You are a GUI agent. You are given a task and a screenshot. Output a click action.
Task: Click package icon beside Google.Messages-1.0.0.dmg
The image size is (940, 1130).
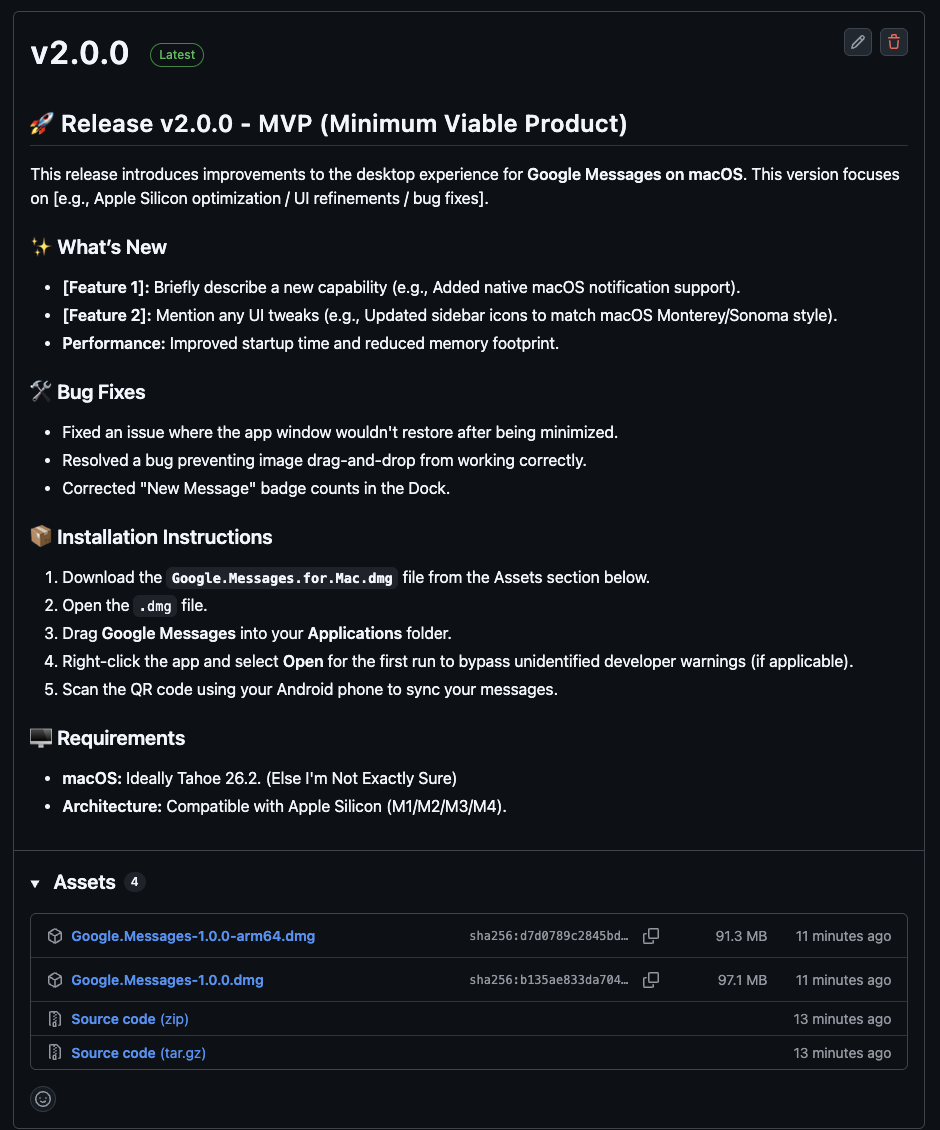click(55, 980)
